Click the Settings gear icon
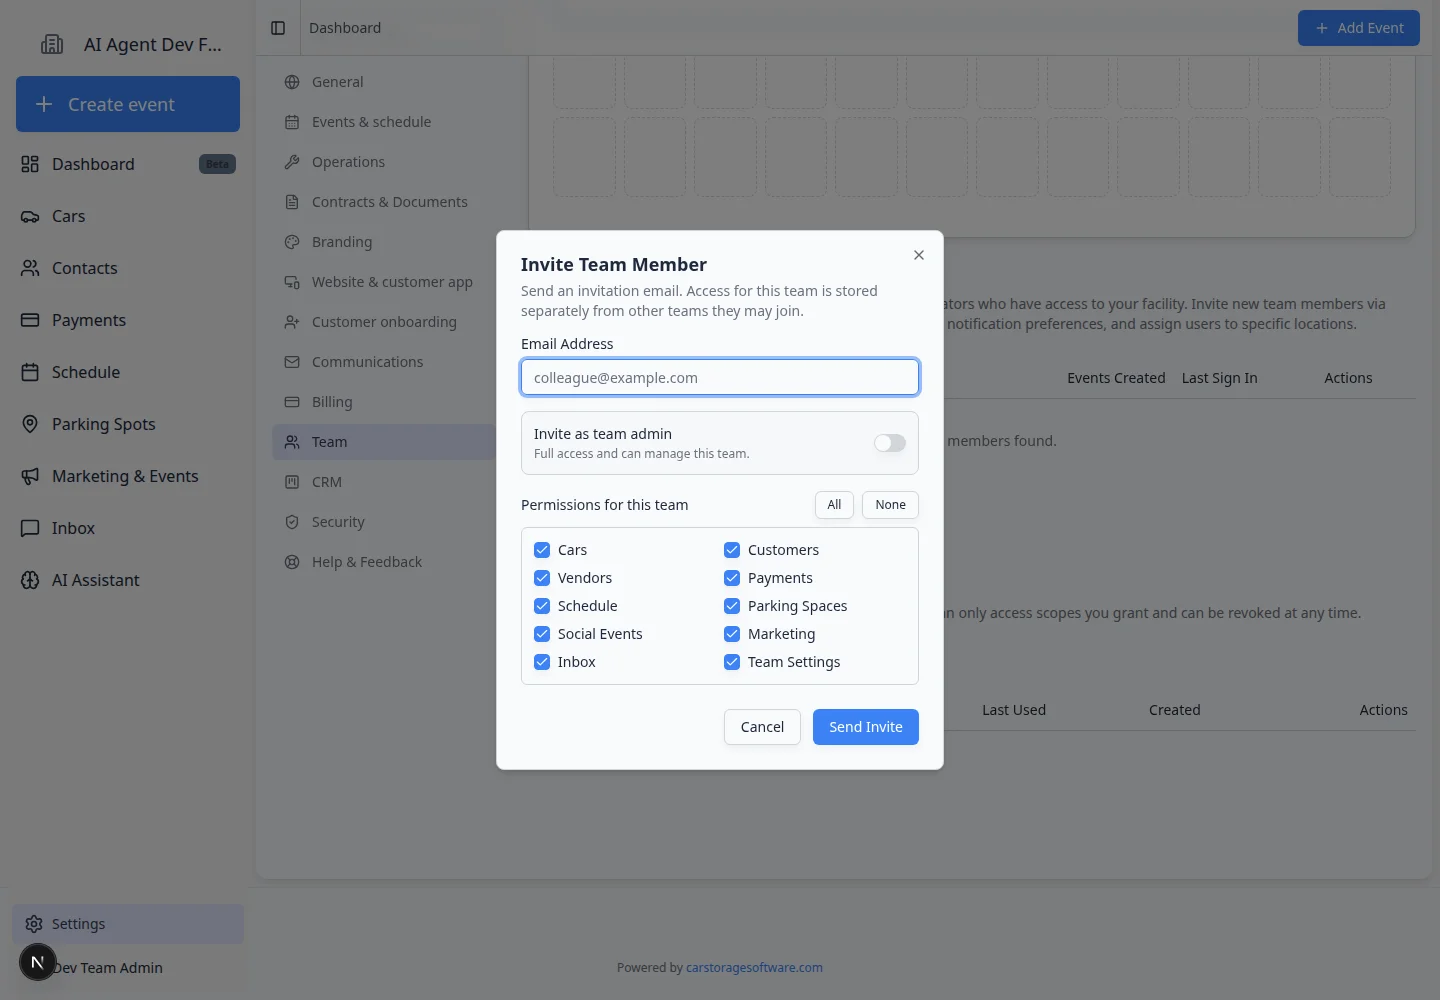This screenshot has height=1000, width=1440. [34, 924]
